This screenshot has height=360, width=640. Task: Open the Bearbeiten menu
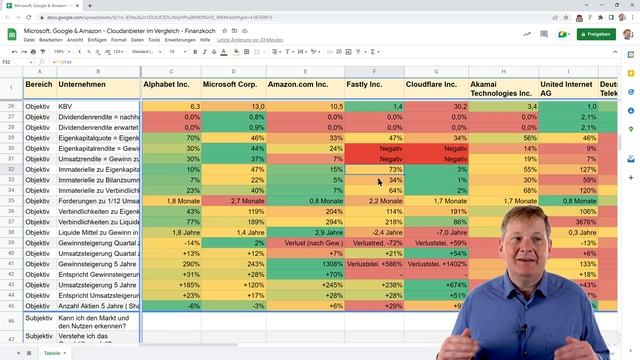click(51, 40)
